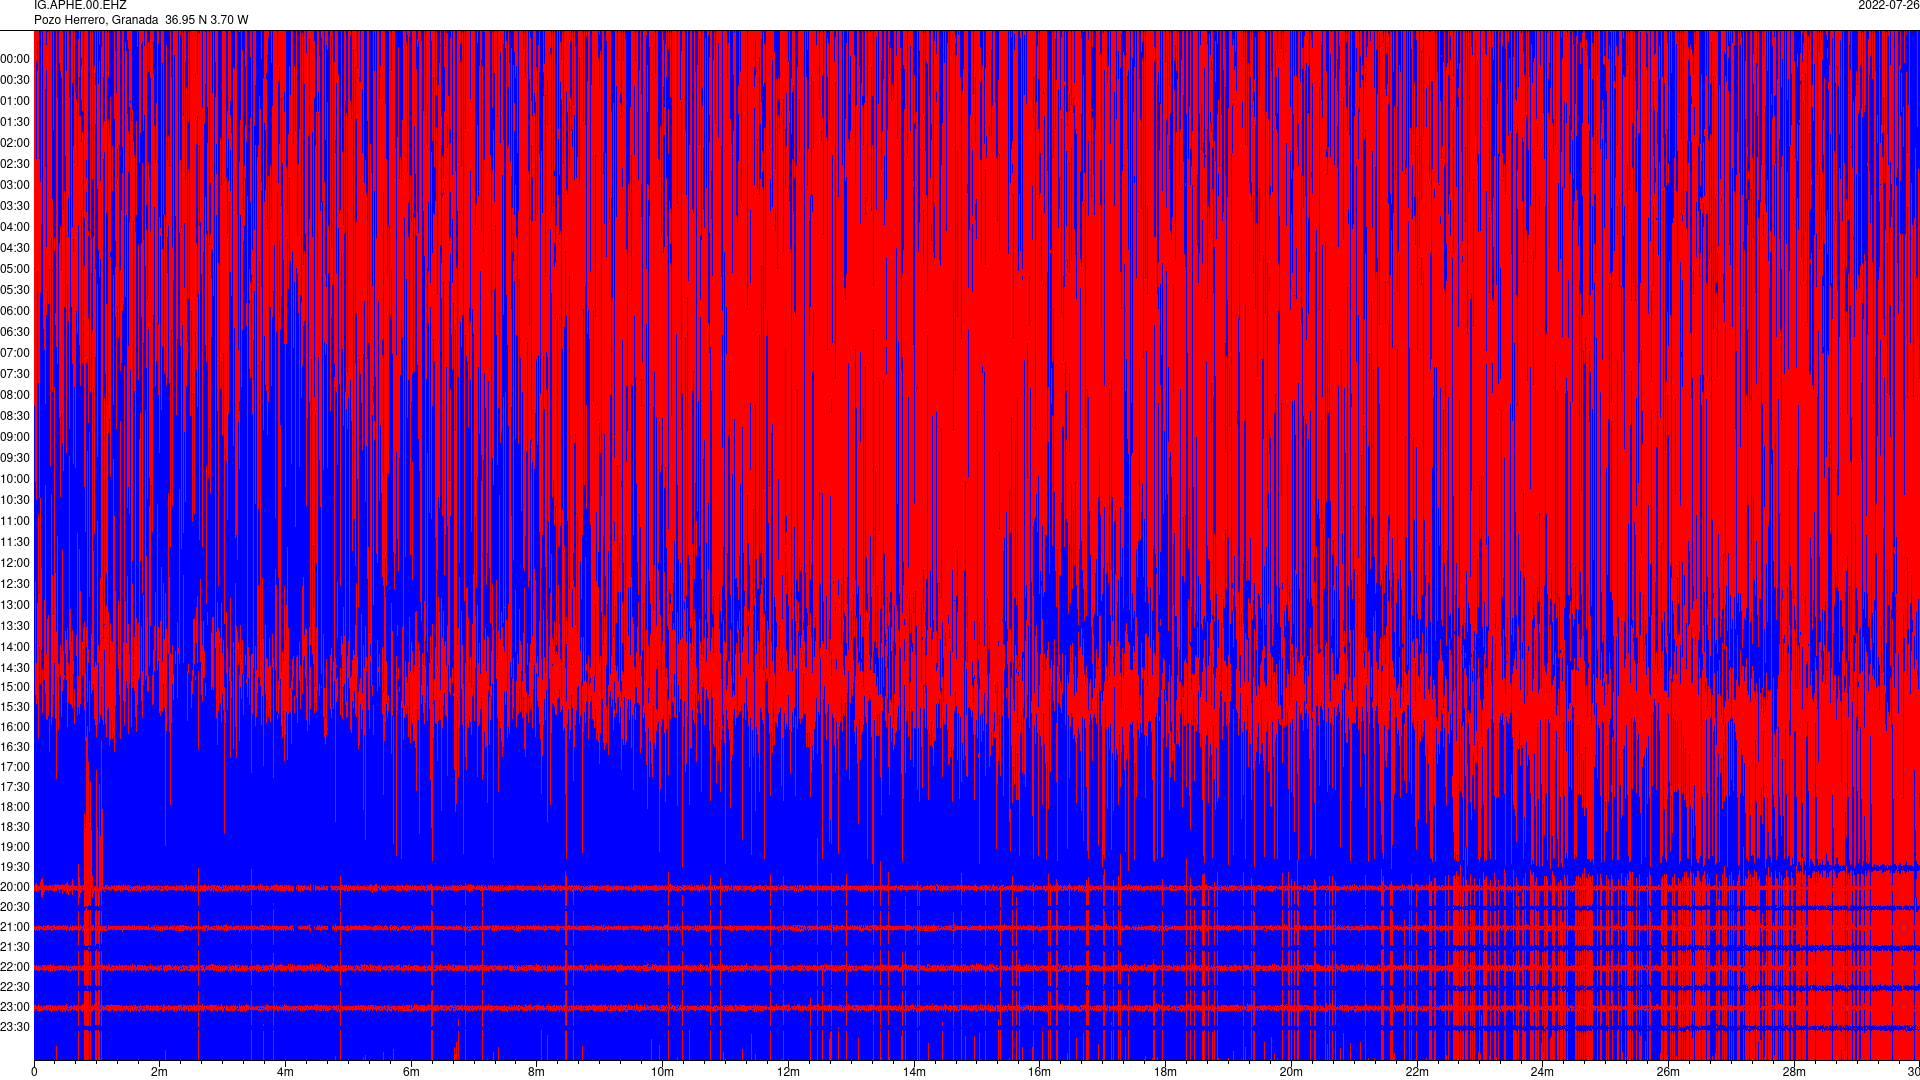Click the 14:30 time label
The width and height of the screenshot is (1920, 1080).
pos(15,668)
